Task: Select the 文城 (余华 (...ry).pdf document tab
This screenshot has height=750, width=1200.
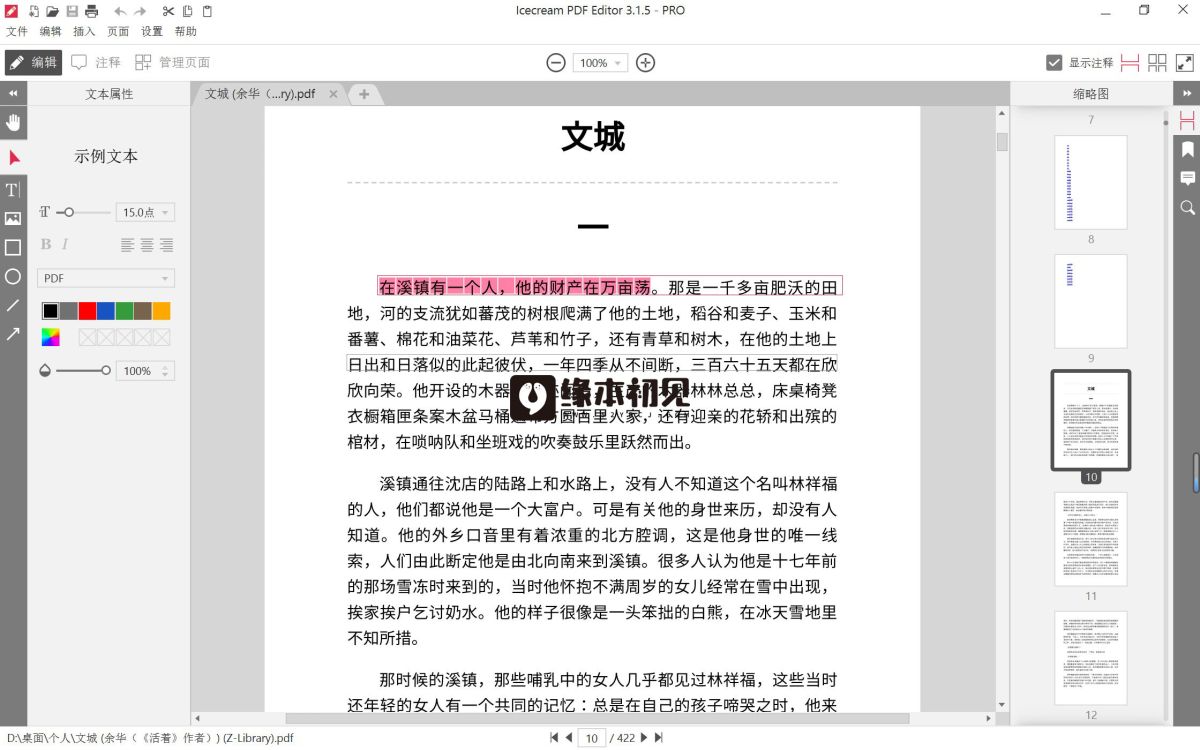Action: (x=260, y=94)
